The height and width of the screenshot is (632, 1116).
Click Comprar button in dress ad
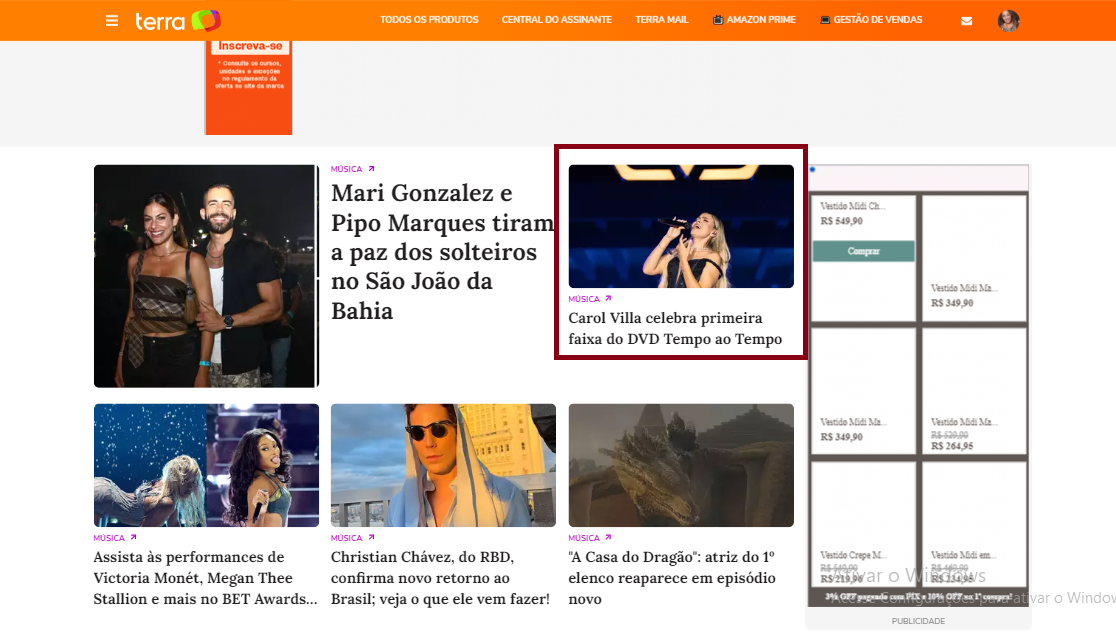point(863,251)
